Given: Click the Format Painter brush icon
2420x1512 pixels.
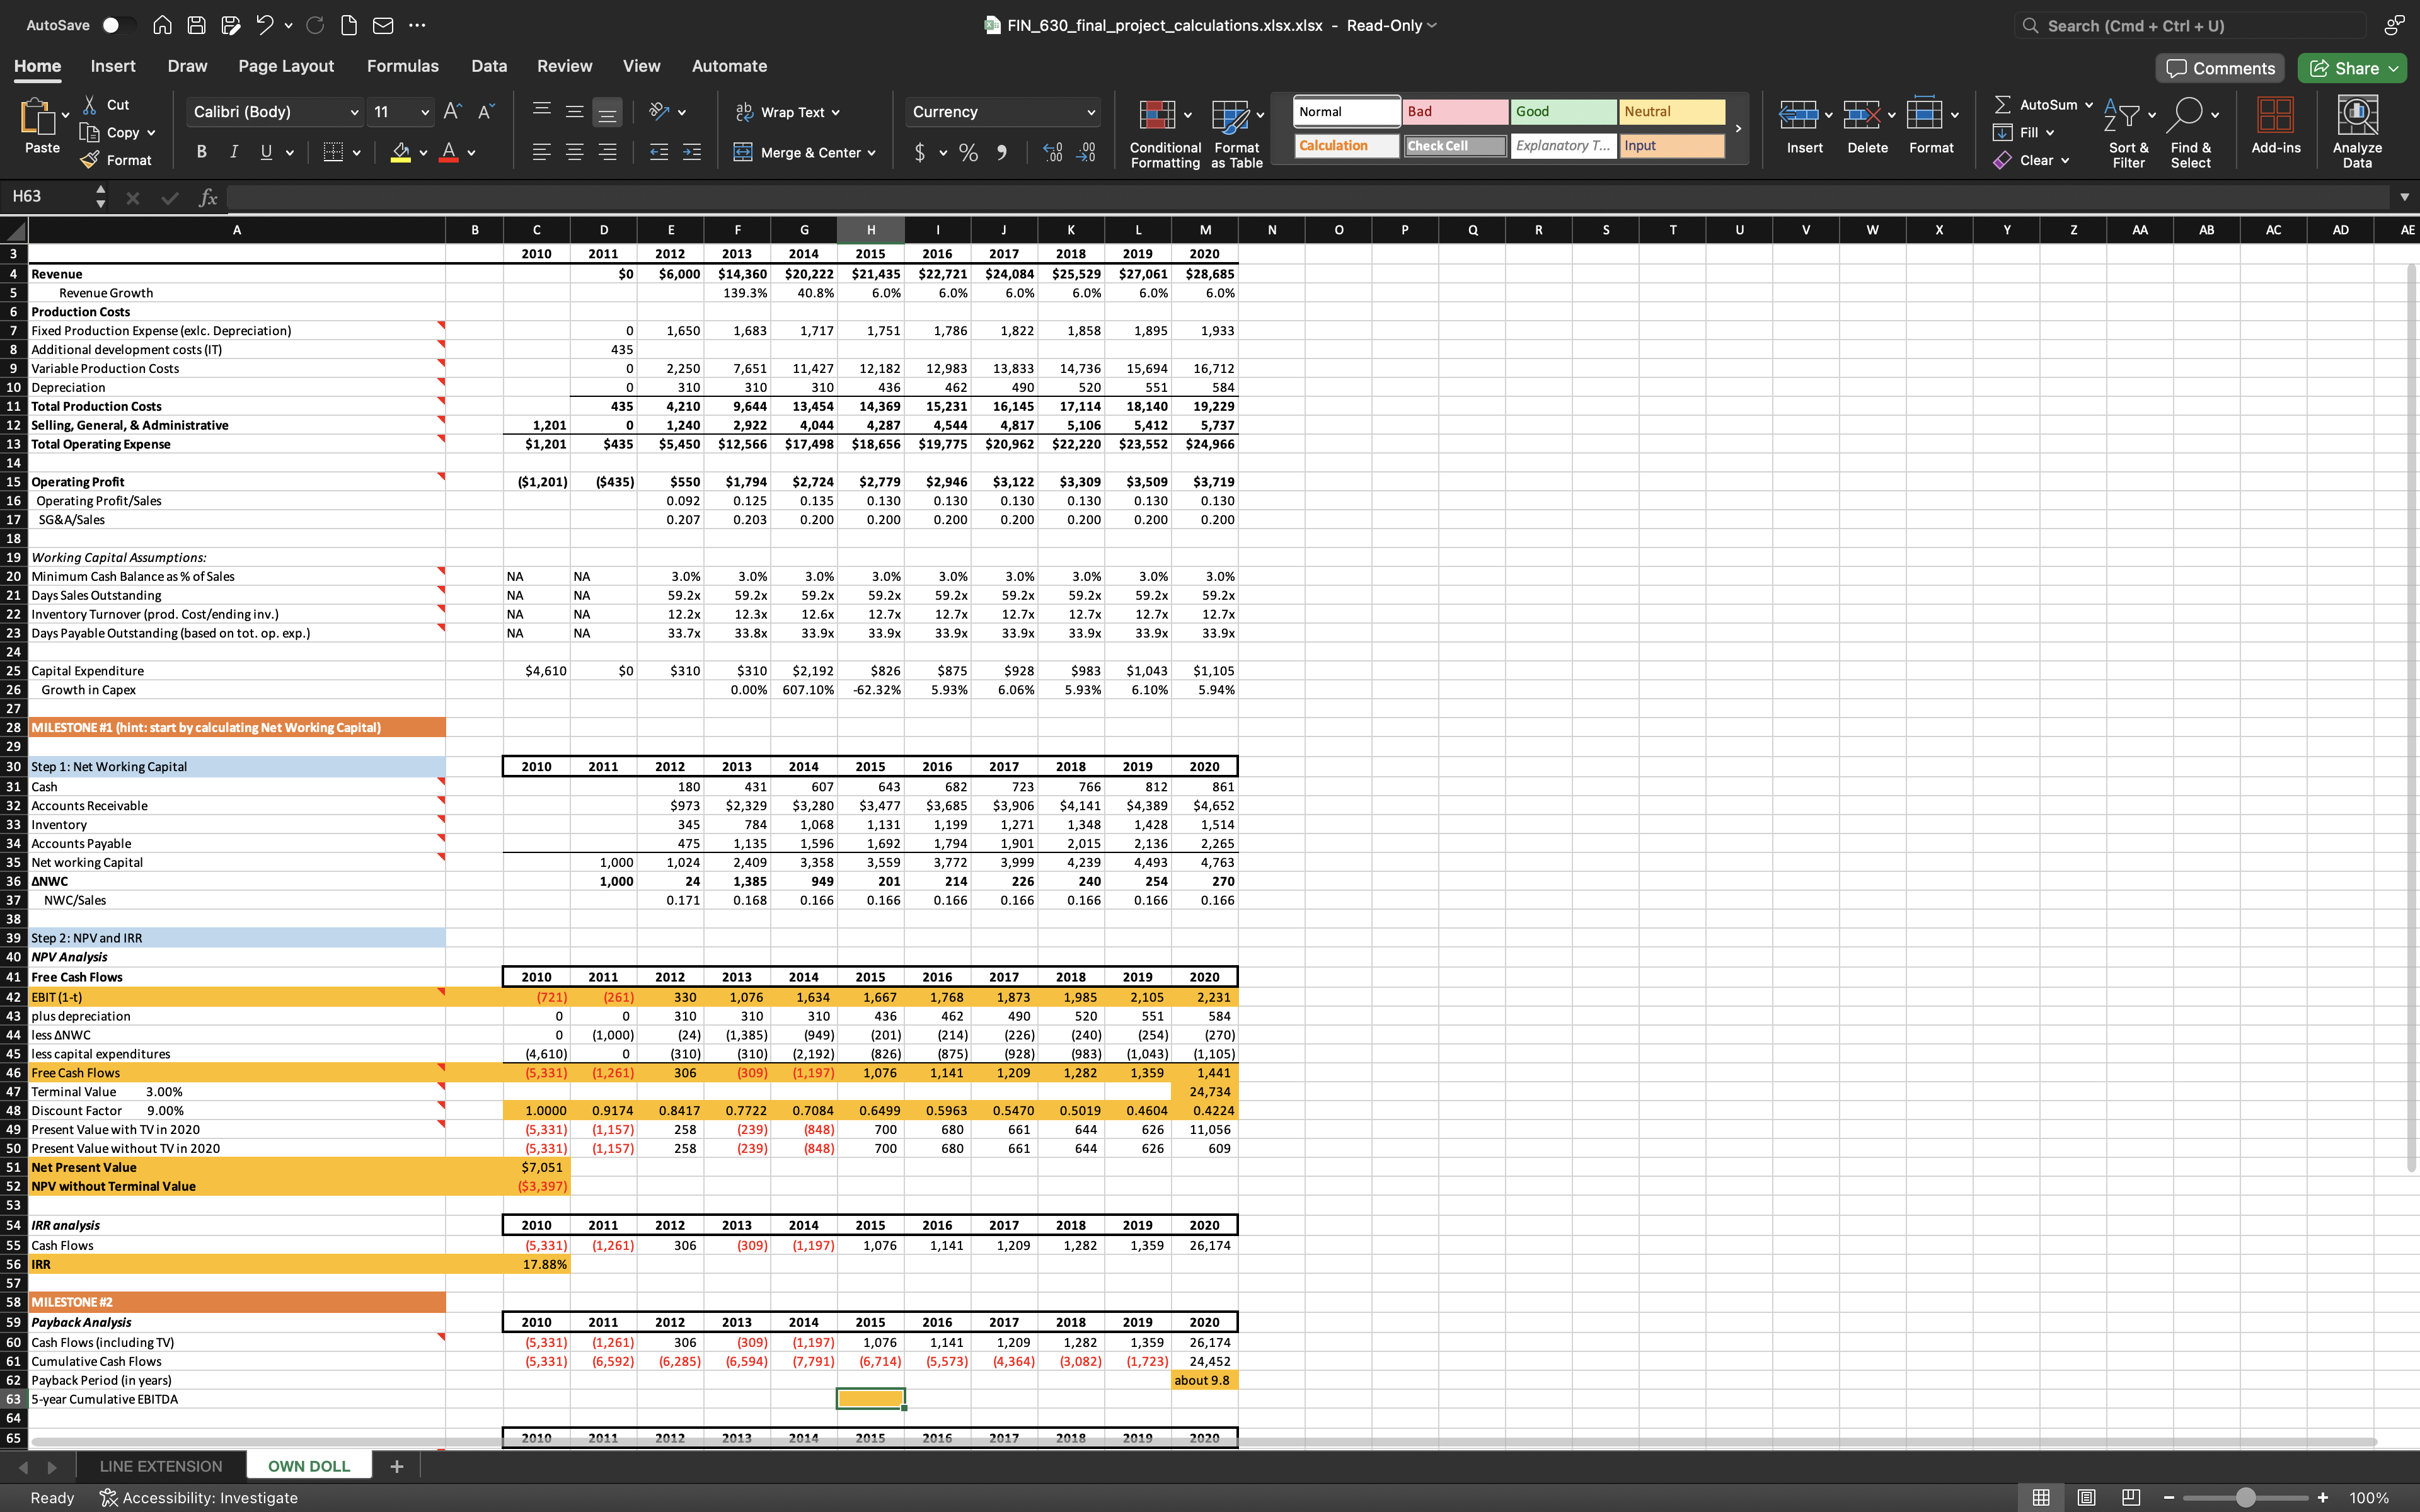Looking at the screenshot, I should click(90, 160).
